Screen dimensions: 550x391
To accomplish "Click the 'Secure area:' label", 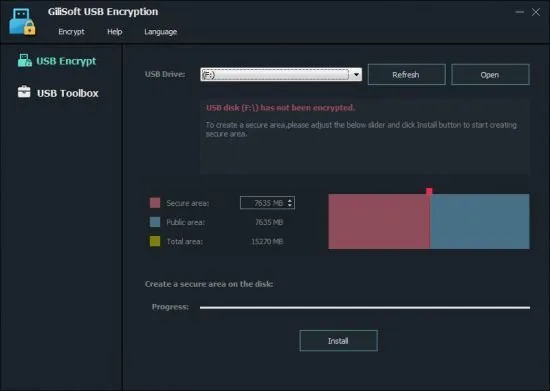I will pyautogui.click(x=188, y=203).
